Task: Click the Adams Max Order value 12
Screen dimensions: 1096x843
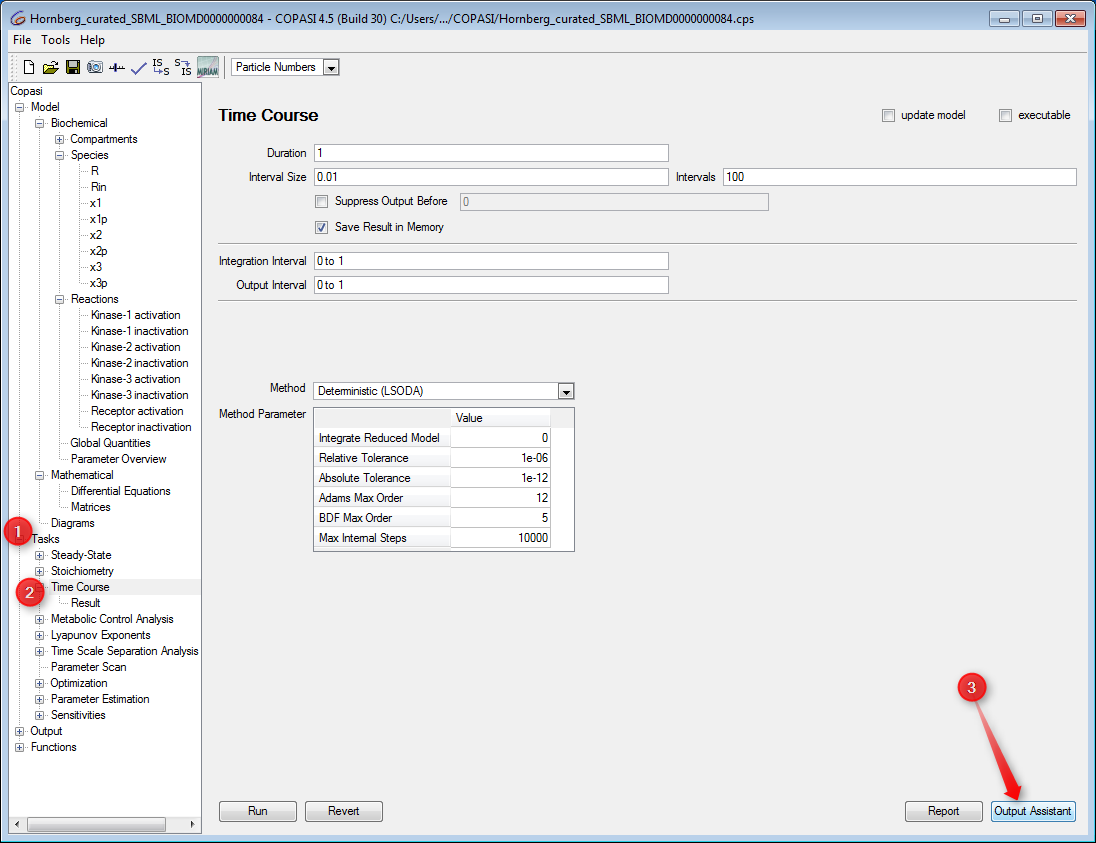Action: click(x=500, y=498)
